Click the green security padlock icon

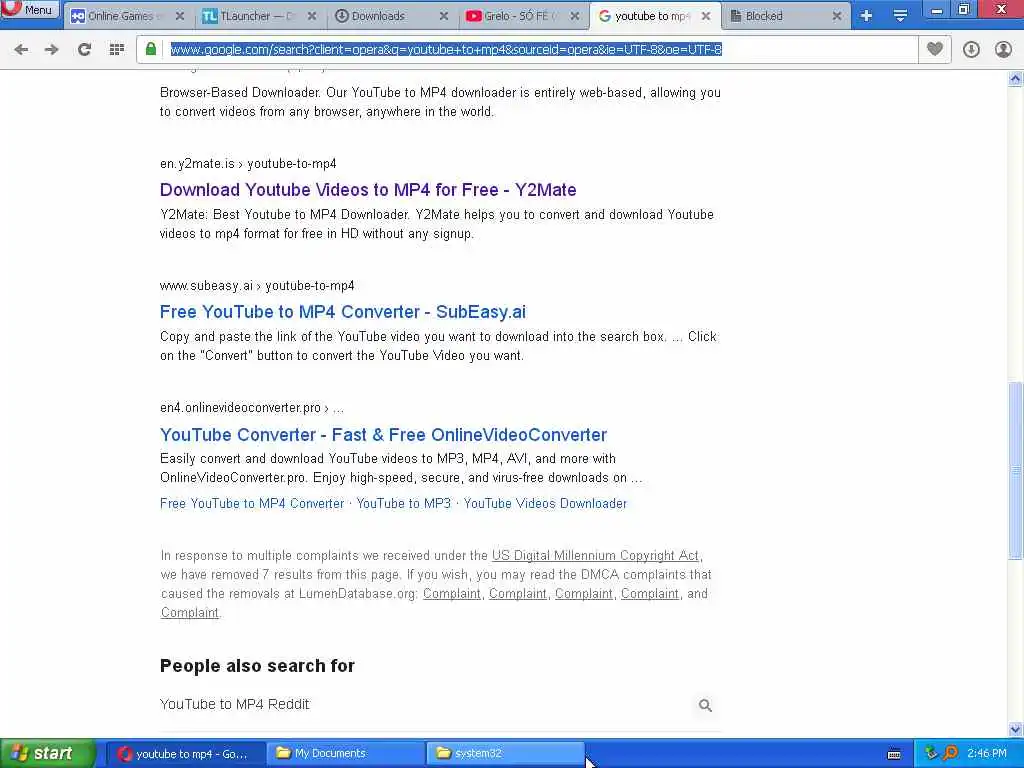(151, 49)
